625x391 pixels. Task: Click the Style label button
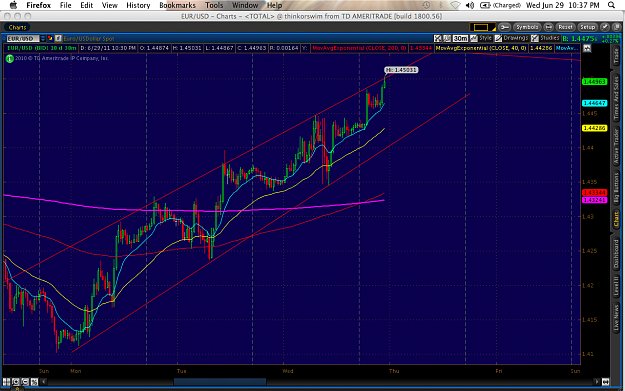[x=485, y=38]
